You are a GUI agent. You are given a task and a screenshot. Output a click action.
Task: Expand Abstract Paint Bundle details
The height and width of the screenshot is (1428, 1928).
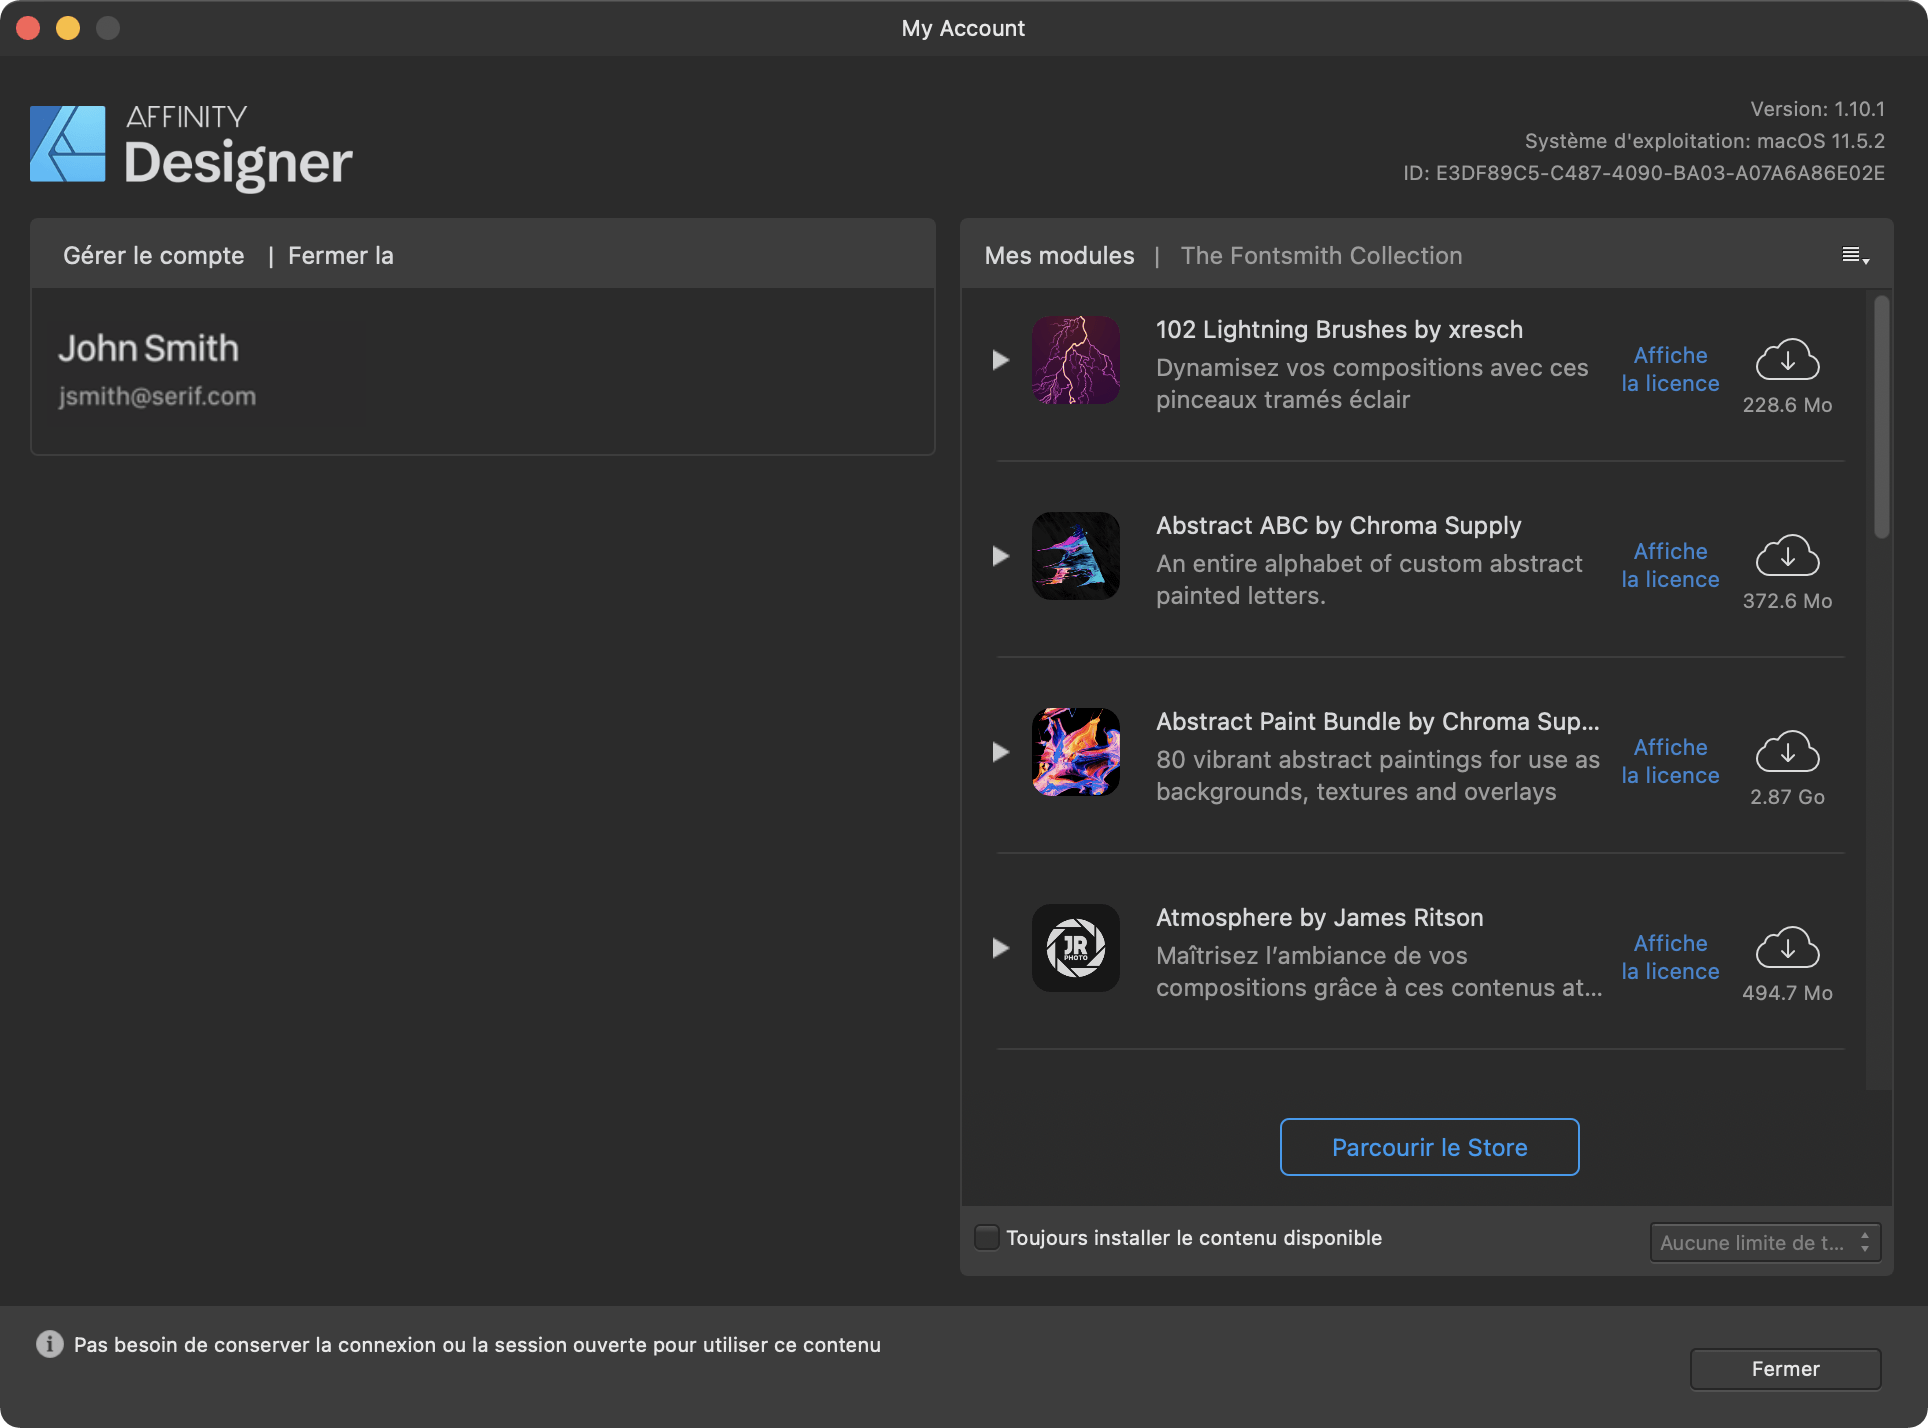click(x=1000, y=752)
